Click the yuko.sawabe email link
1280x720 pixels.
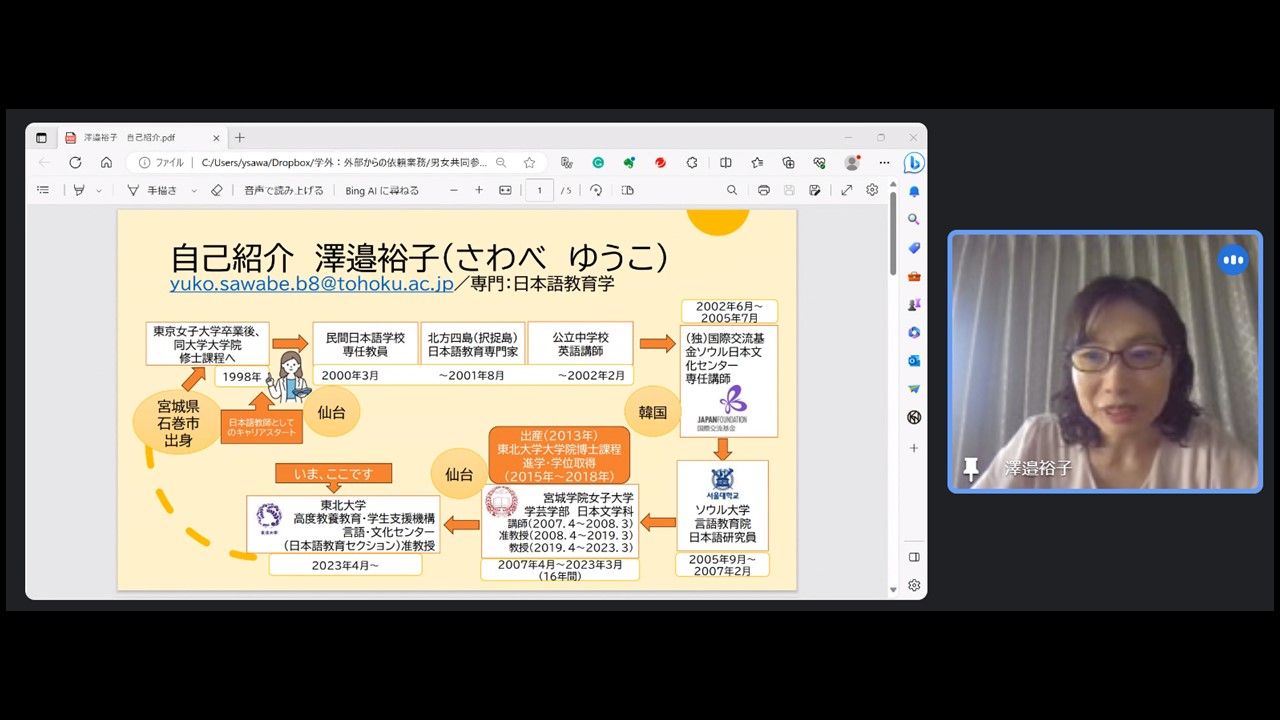[311, 283]
